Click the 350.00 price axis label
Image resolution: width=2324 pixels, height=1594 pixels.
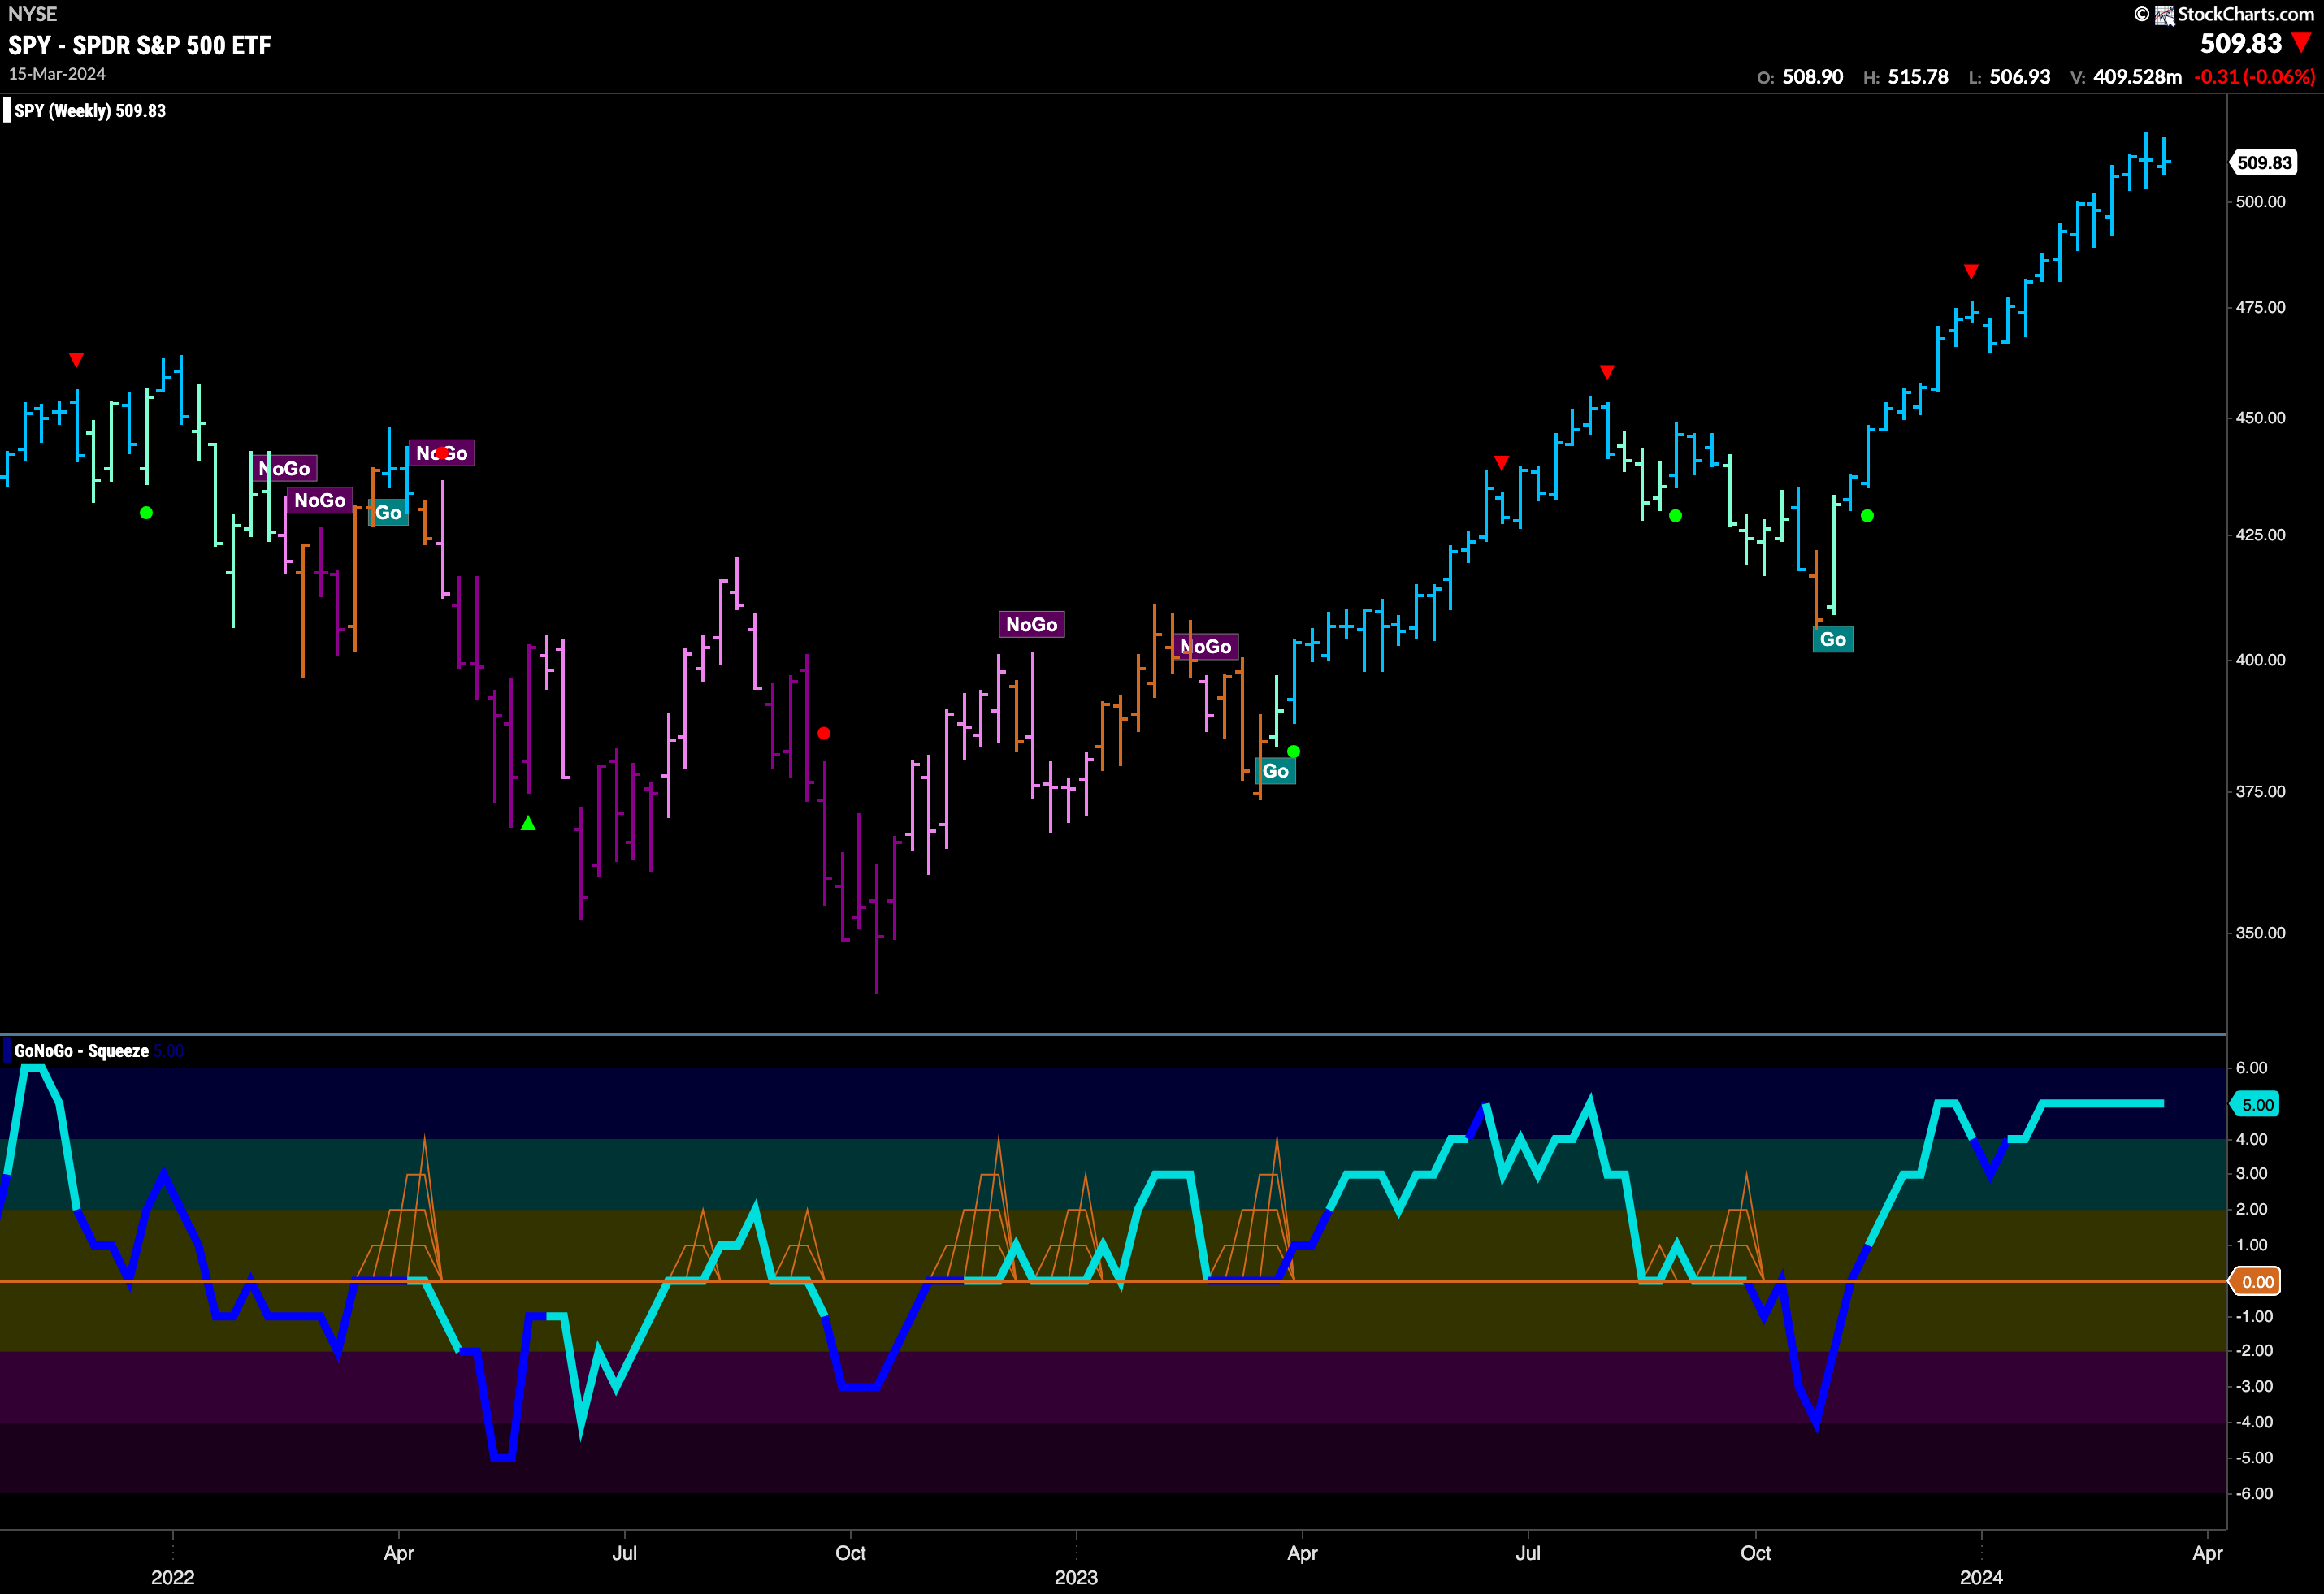click(2260, 933)
